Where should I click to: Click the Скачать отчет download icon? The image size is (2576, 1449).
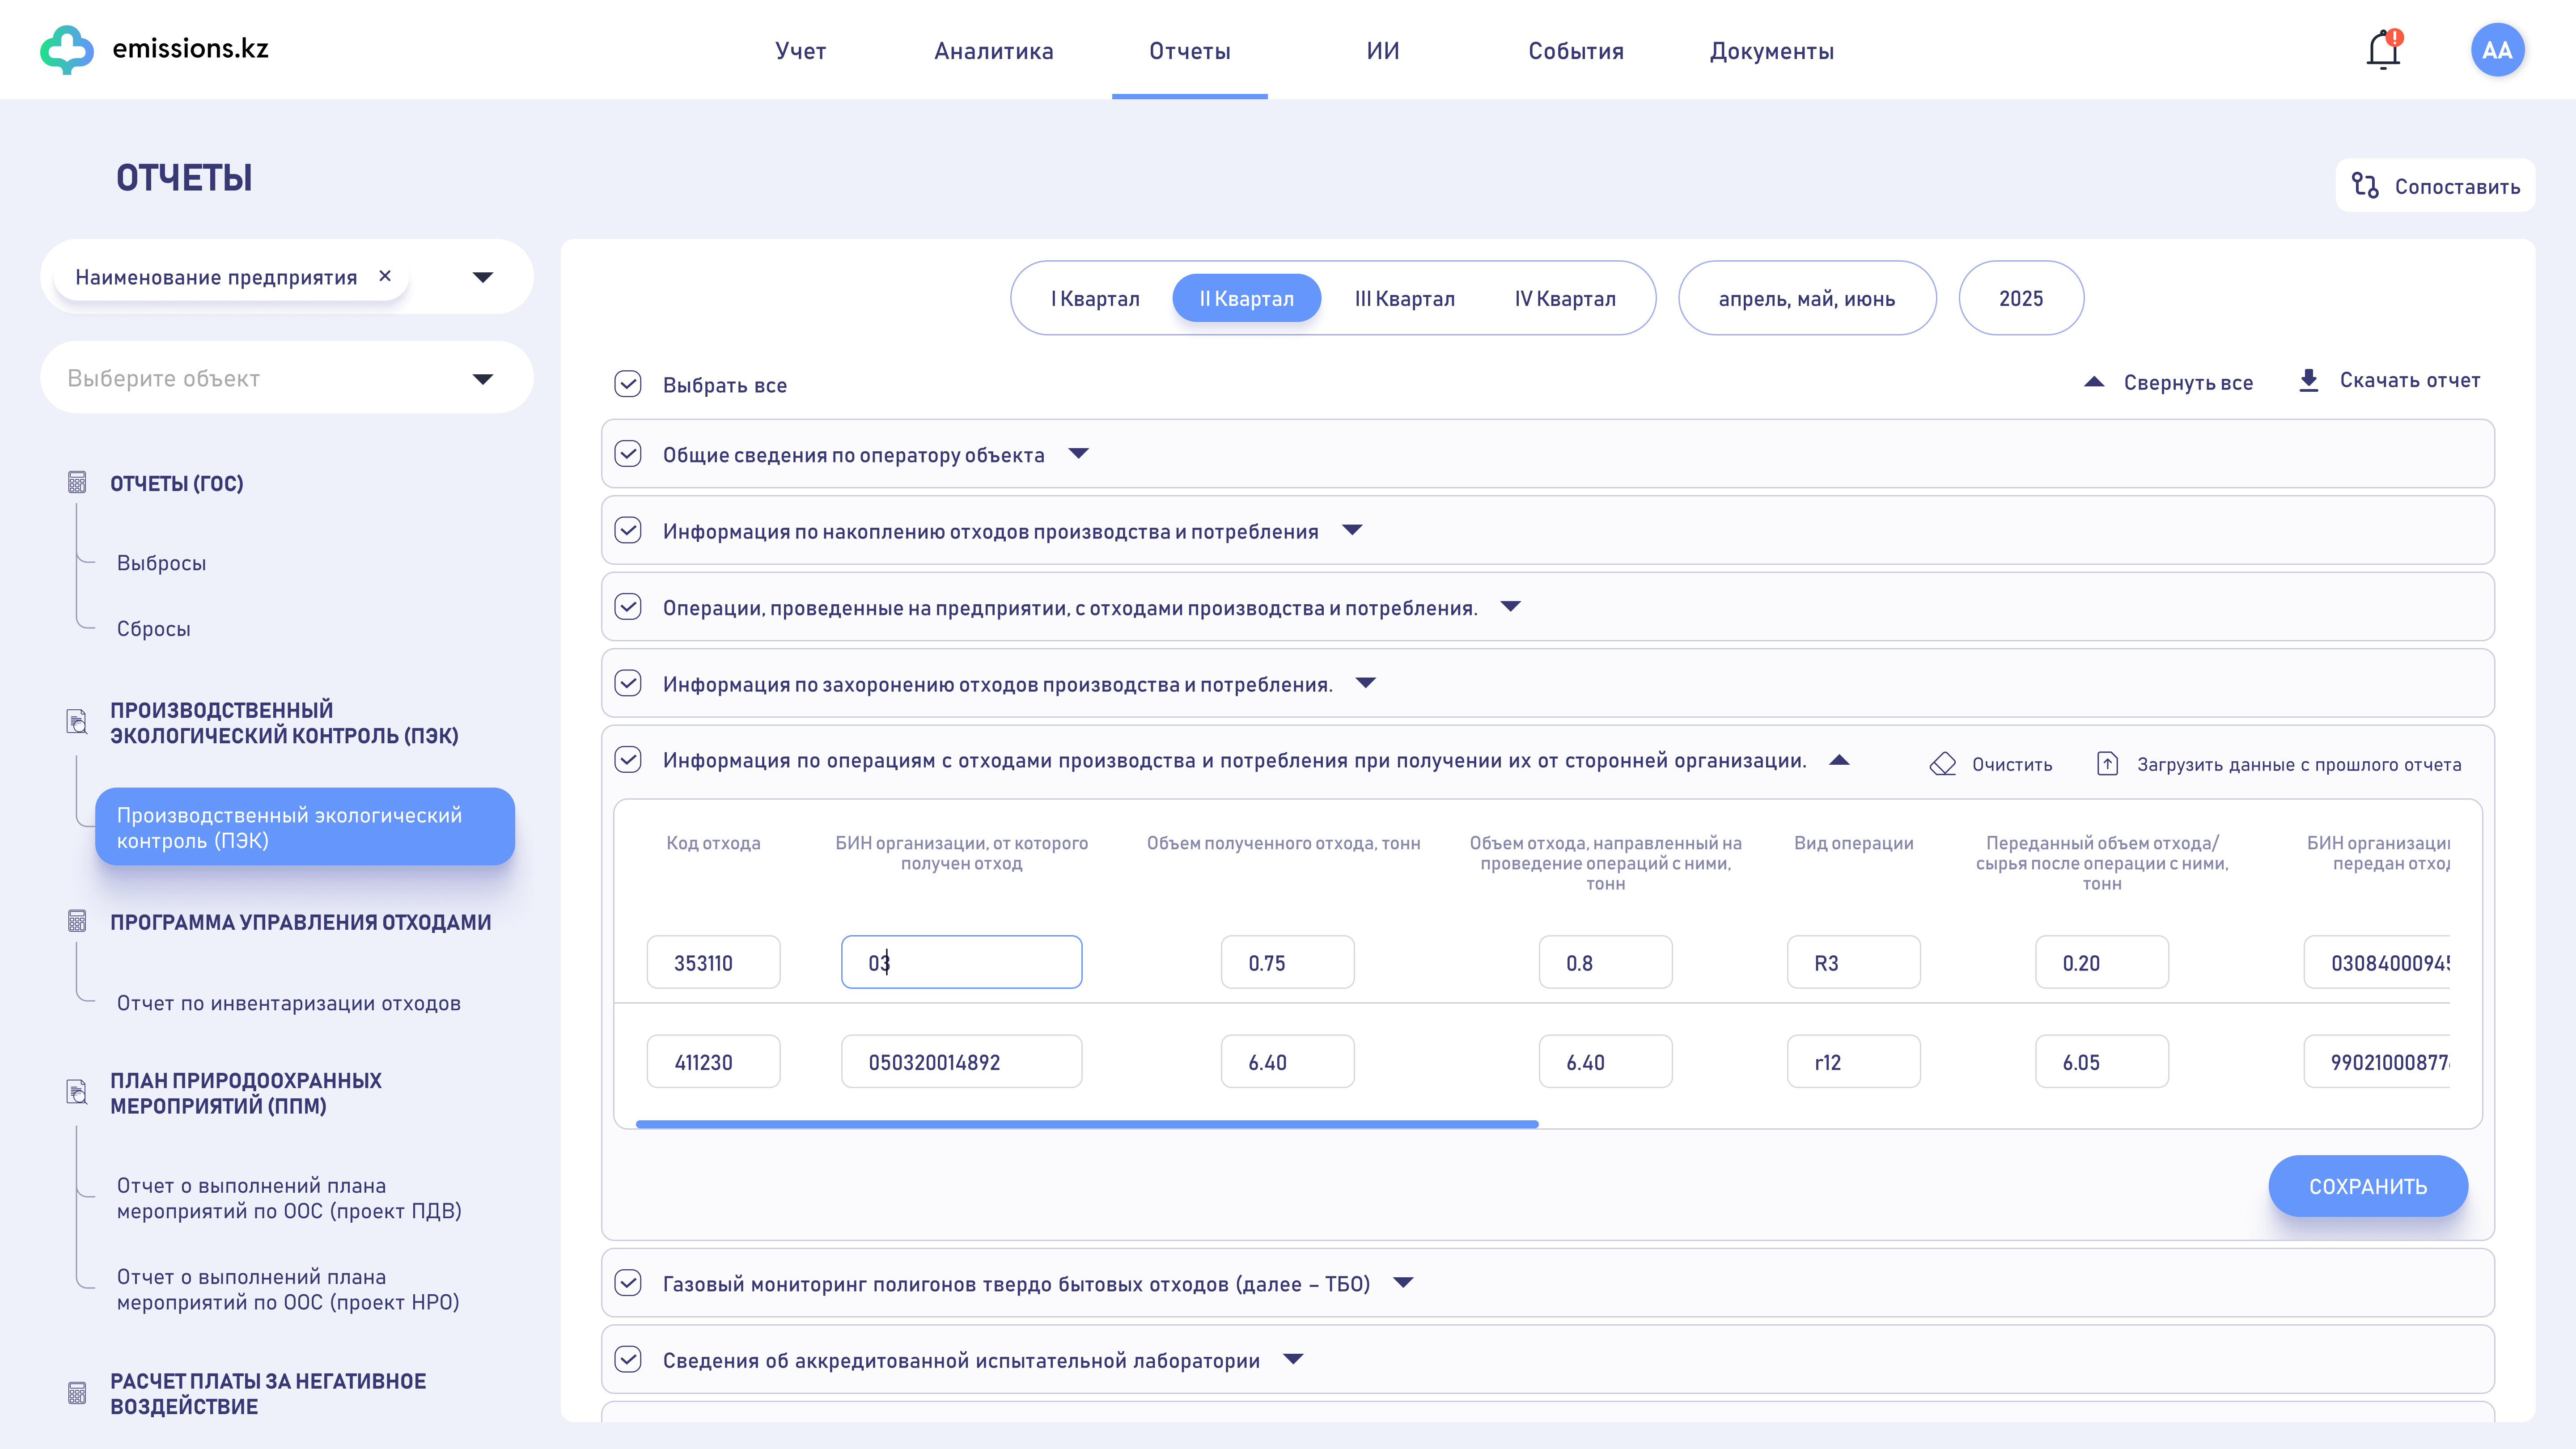coord(2309,381)
